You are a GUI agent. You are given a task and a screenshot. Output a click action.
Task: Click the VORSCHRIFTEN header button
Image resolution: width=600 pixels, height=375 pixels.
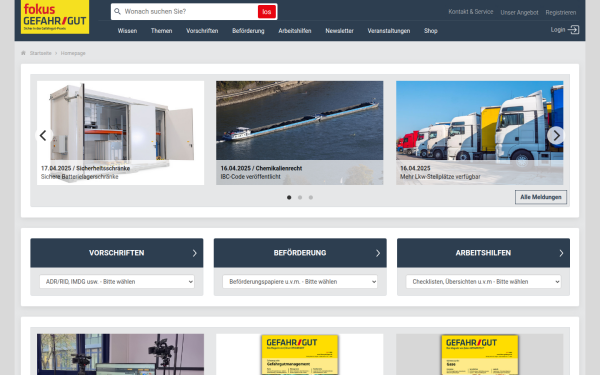coord(117,253)
